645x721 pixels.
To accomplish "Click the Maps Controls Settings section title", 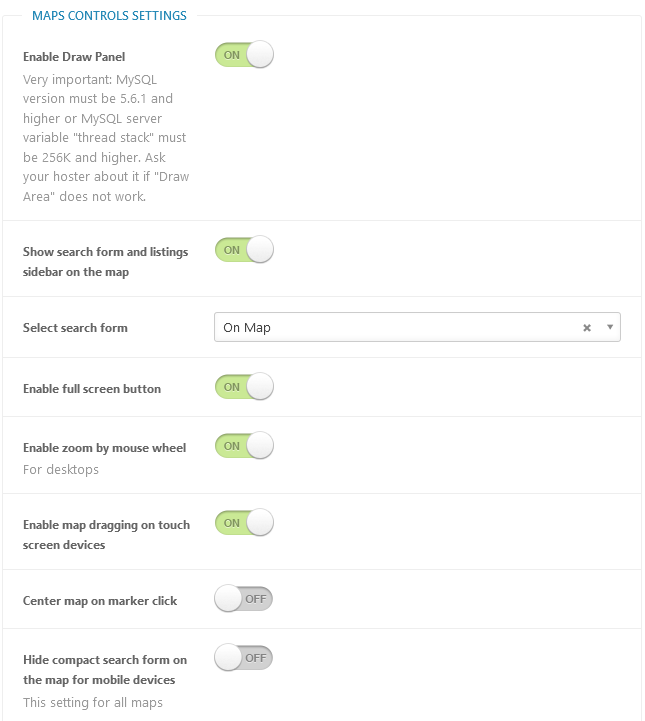I will 109,16.
